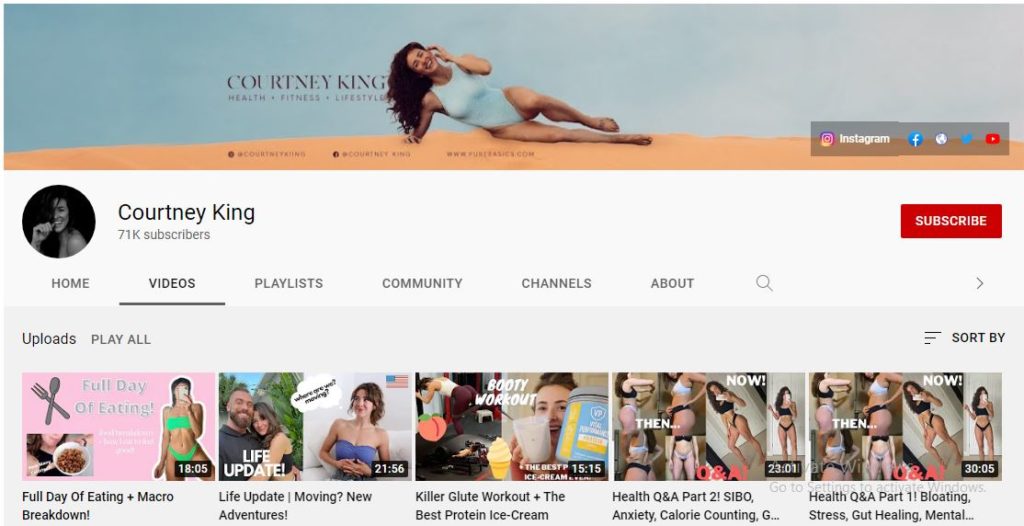
Task: Click title 'Killer Glute Workout + The Best Protein Ice-Cream'
Action: point(490,506)
